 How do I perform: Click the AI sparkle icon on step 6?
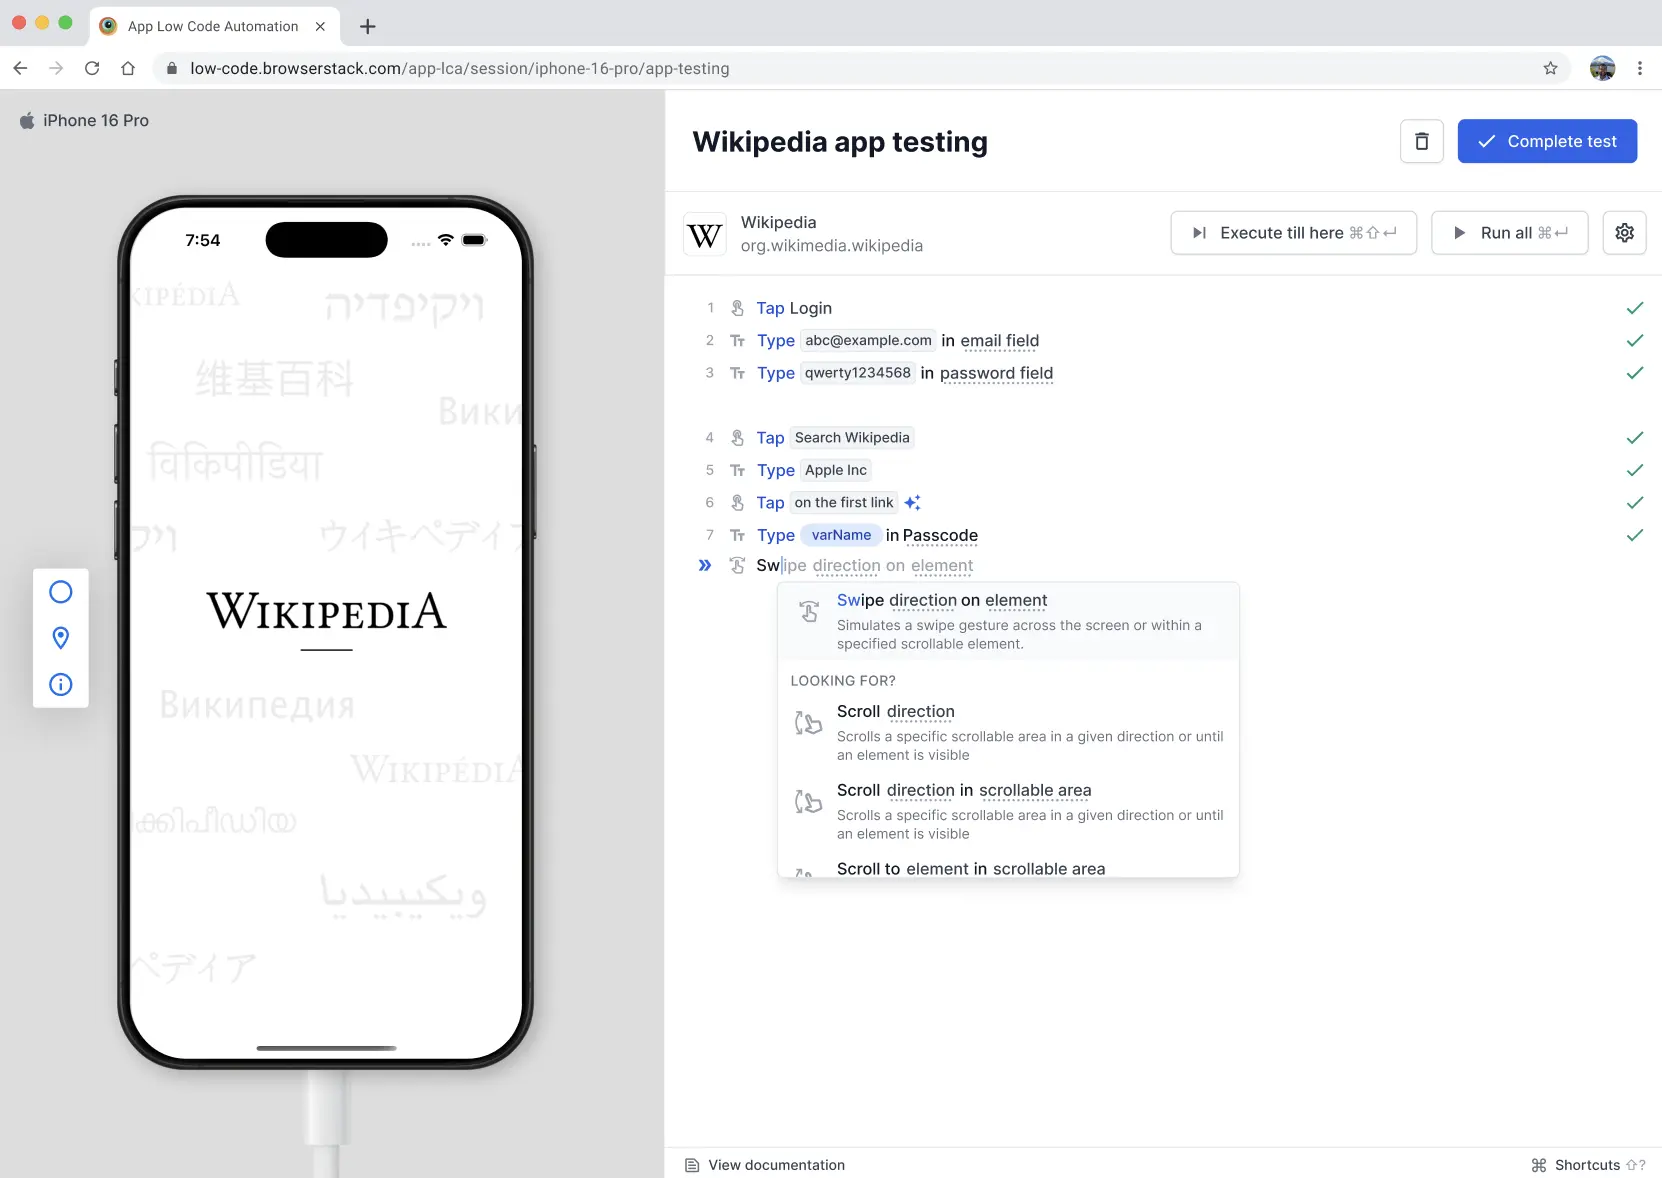pyautogui.click(x=912, y=503)
